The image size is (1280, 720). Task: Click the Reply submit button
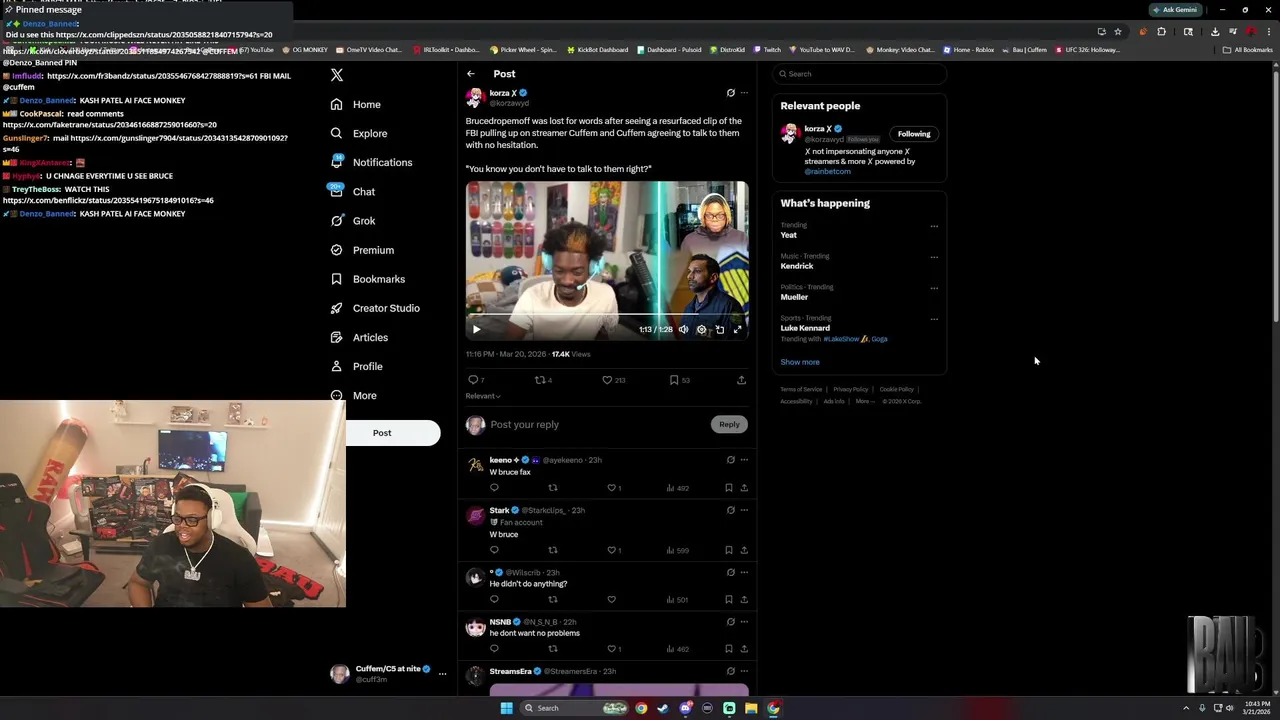click(x=729, y=424)
